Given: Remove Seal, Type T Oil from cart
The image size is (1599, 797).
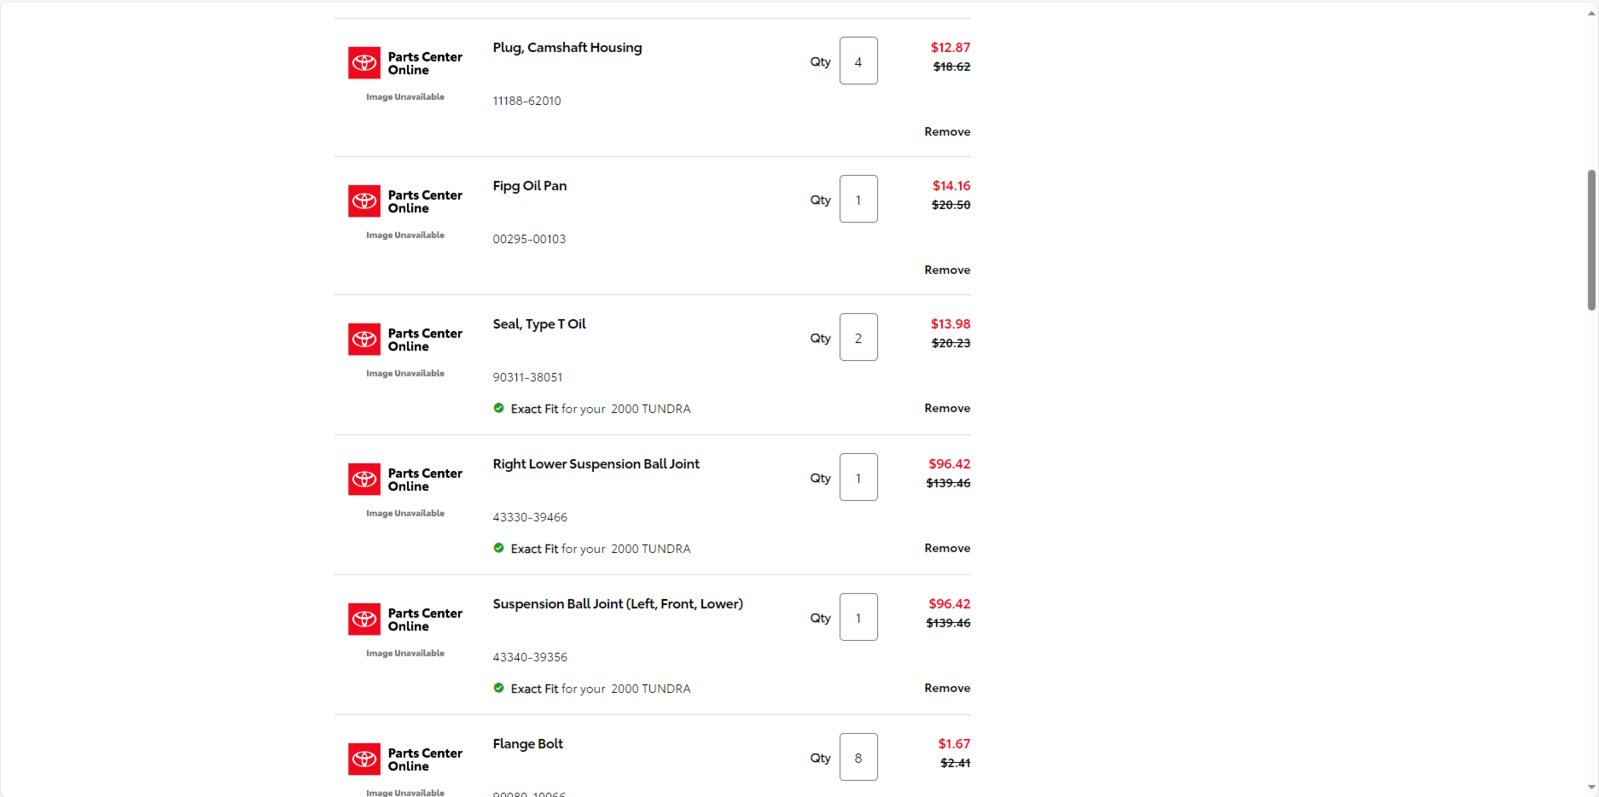Looking at the screenshot, I should pyautogui.click(x=947, y=408).
